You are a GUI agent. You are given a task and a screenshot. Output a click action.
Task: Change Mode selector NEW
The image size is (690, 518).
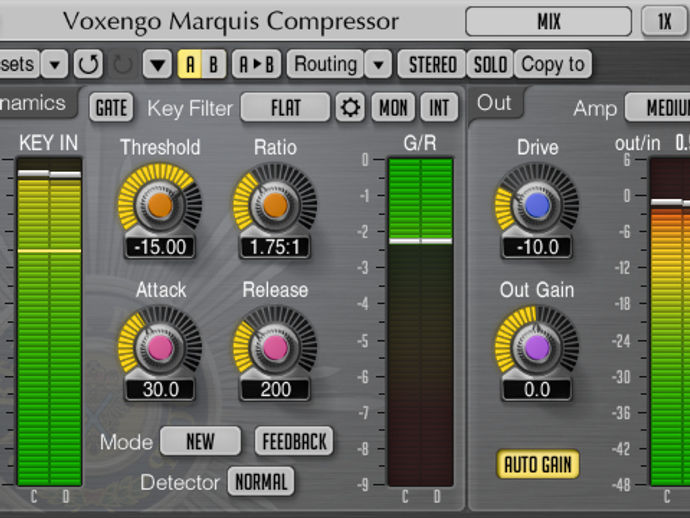coord(200,441)
